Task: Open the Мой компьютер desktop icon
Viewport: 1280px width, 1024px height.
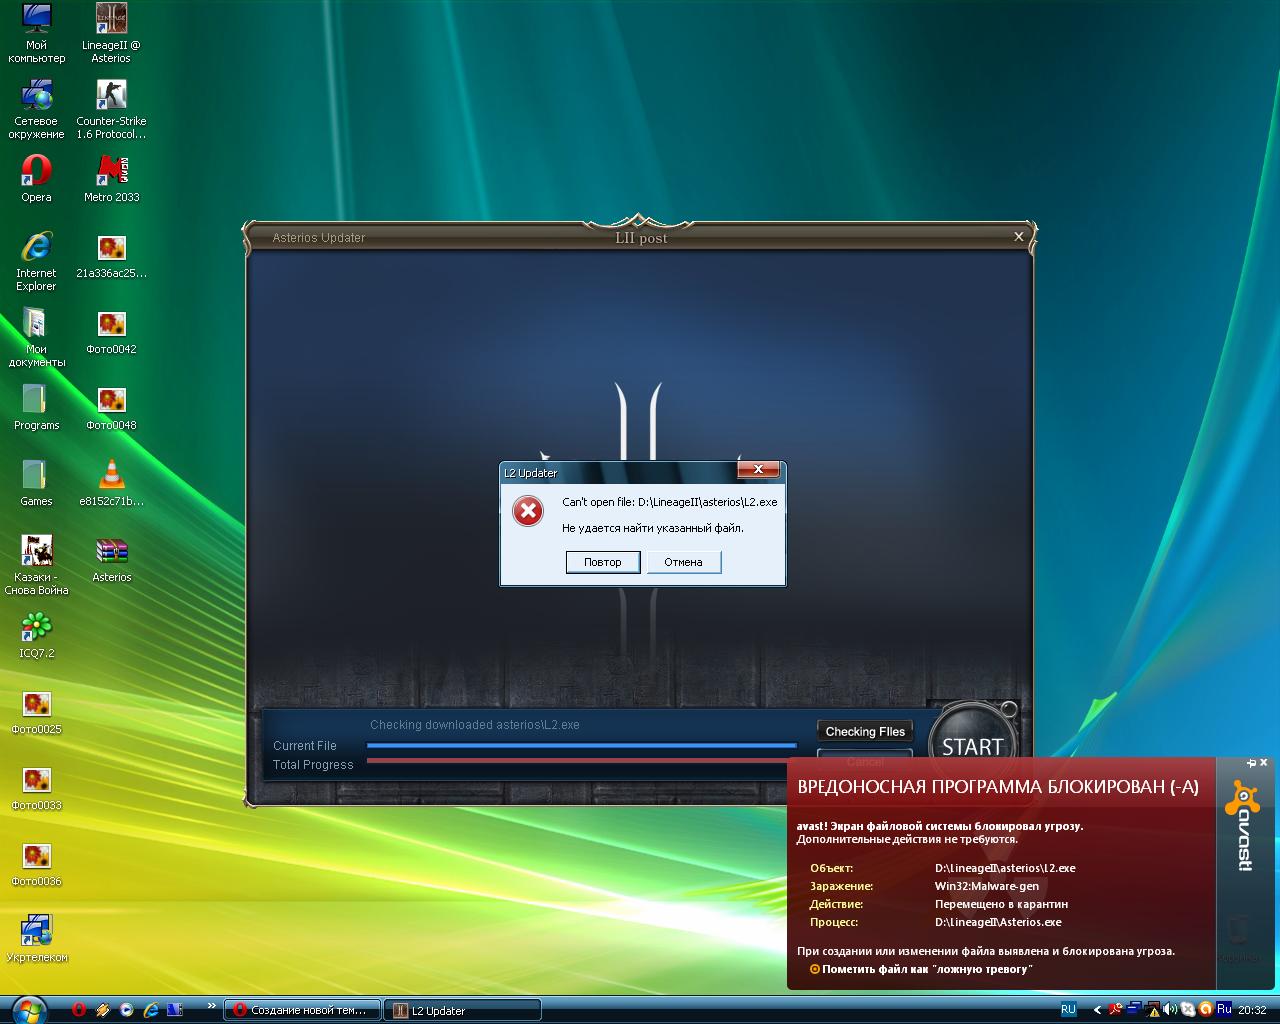Action: coord(36,34)
